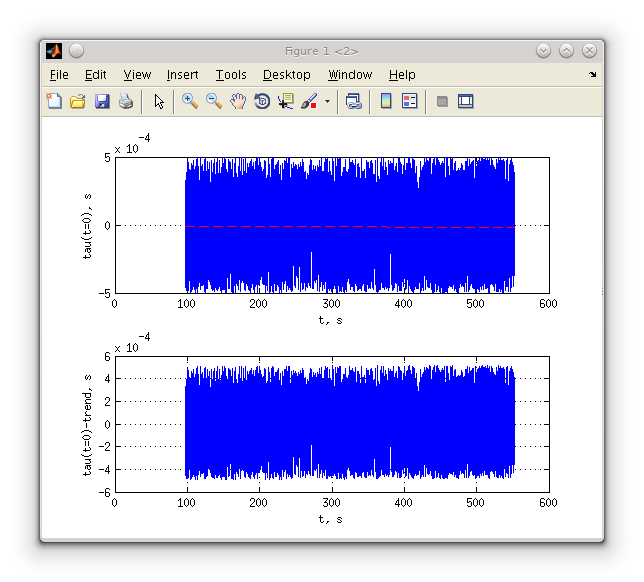Click Hide Plot Tools icon
Image resolution: width=644 pixels, height=582 pixels.
(442, 101)
